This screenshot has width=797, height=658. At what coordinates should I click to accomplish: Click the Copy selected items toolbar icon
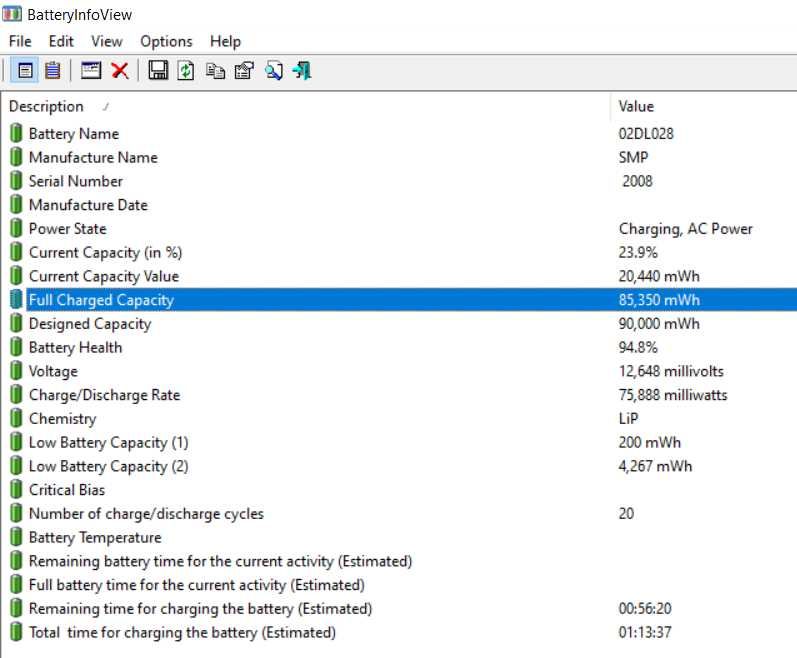click(216, 70)
